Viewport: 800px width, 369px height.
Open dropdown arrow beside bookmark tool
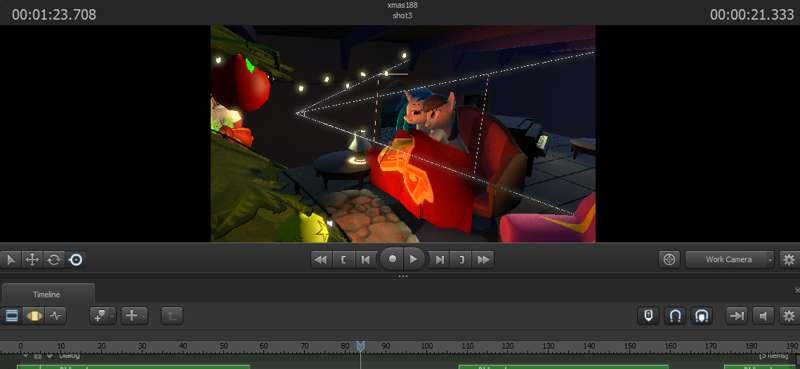pyautogui.click(x=112, y=316)
